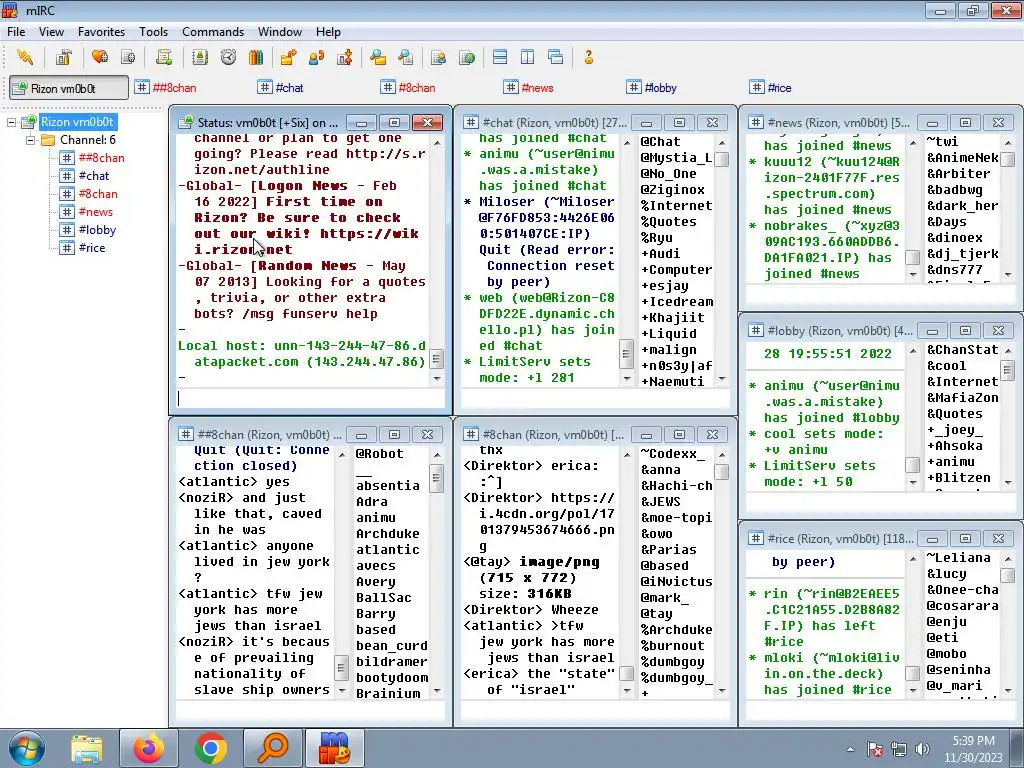
Task: Click the Connect lightning bolt toolbar icon
Action: [25, 57]
